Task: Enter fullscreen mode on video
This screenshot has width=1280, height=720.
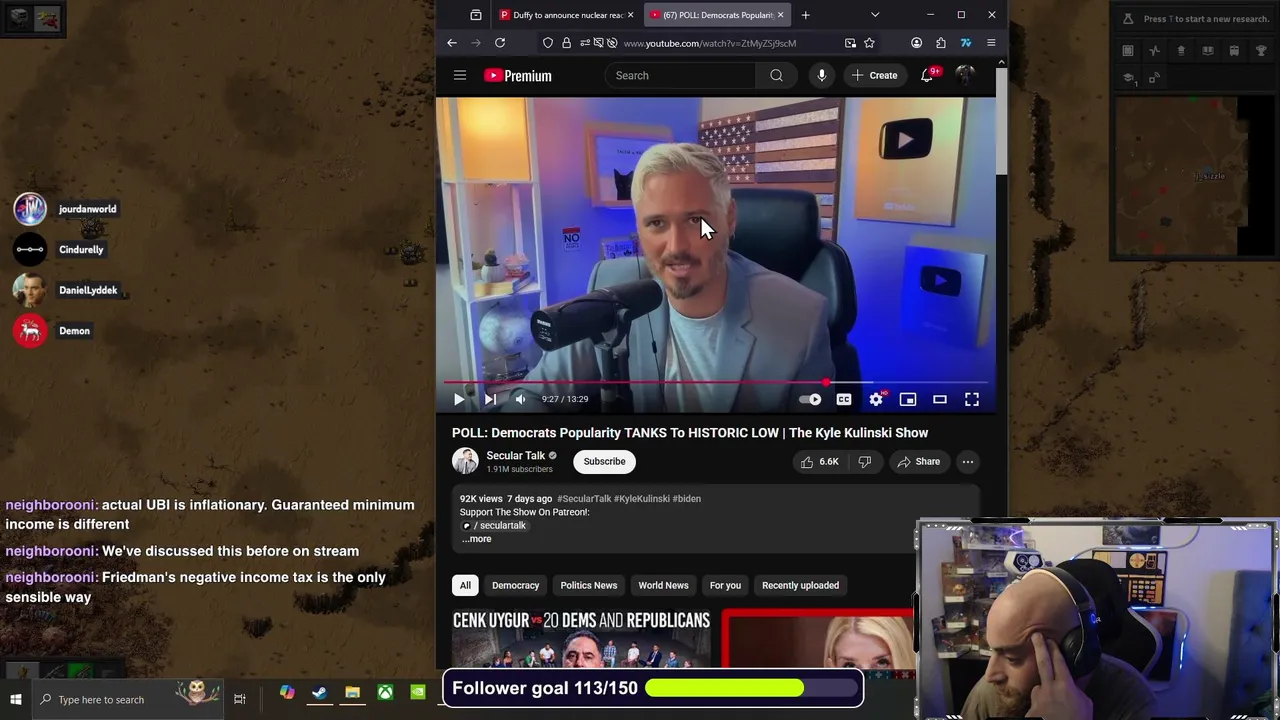Action: click(972, 399)
